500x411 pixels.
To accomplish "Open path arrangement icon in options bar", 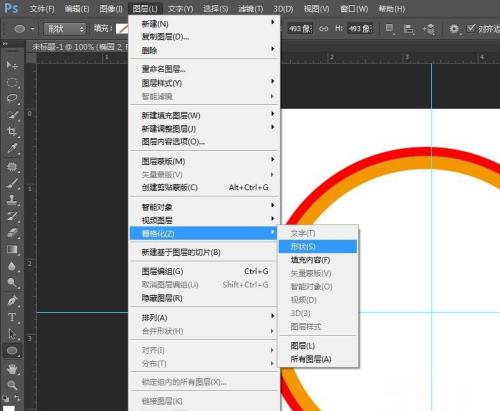I will click(429, 29).
